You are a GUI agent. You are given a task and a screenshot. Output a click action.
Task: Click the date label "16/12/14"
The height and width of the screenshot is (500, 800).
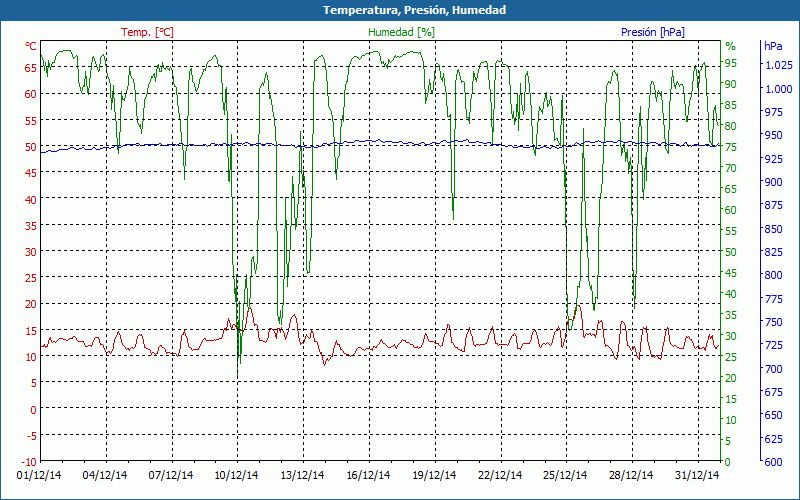[x=368, y=475]
